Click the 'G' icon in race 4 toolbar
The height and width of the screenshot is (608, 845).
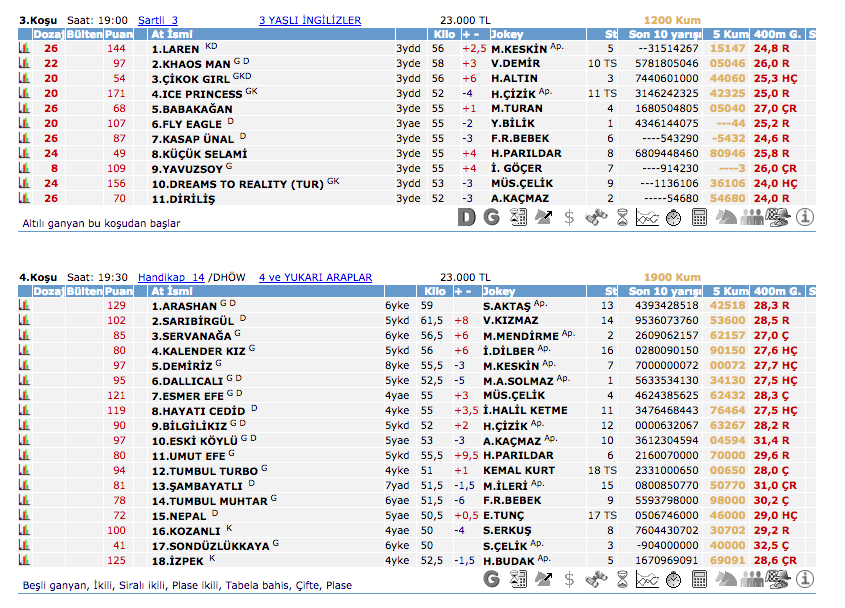491,579
